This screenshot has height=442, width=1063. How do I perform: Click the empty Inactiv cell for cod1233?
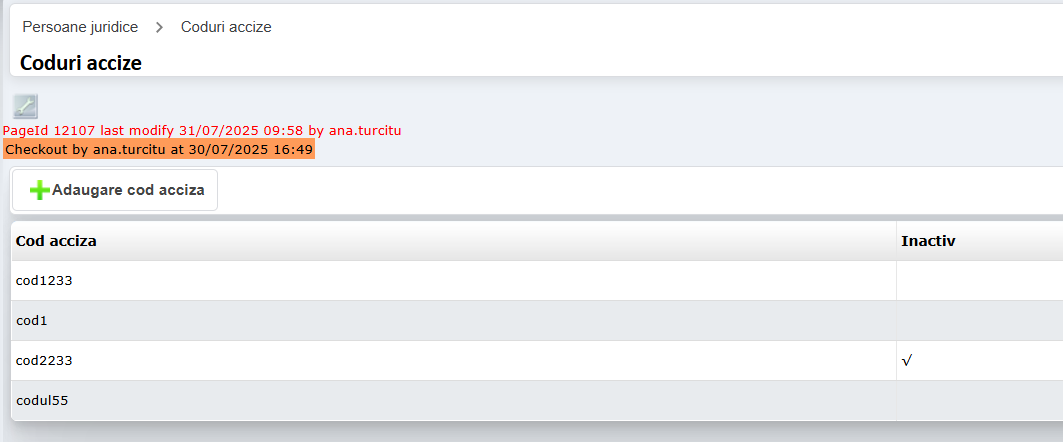(978, 281)
